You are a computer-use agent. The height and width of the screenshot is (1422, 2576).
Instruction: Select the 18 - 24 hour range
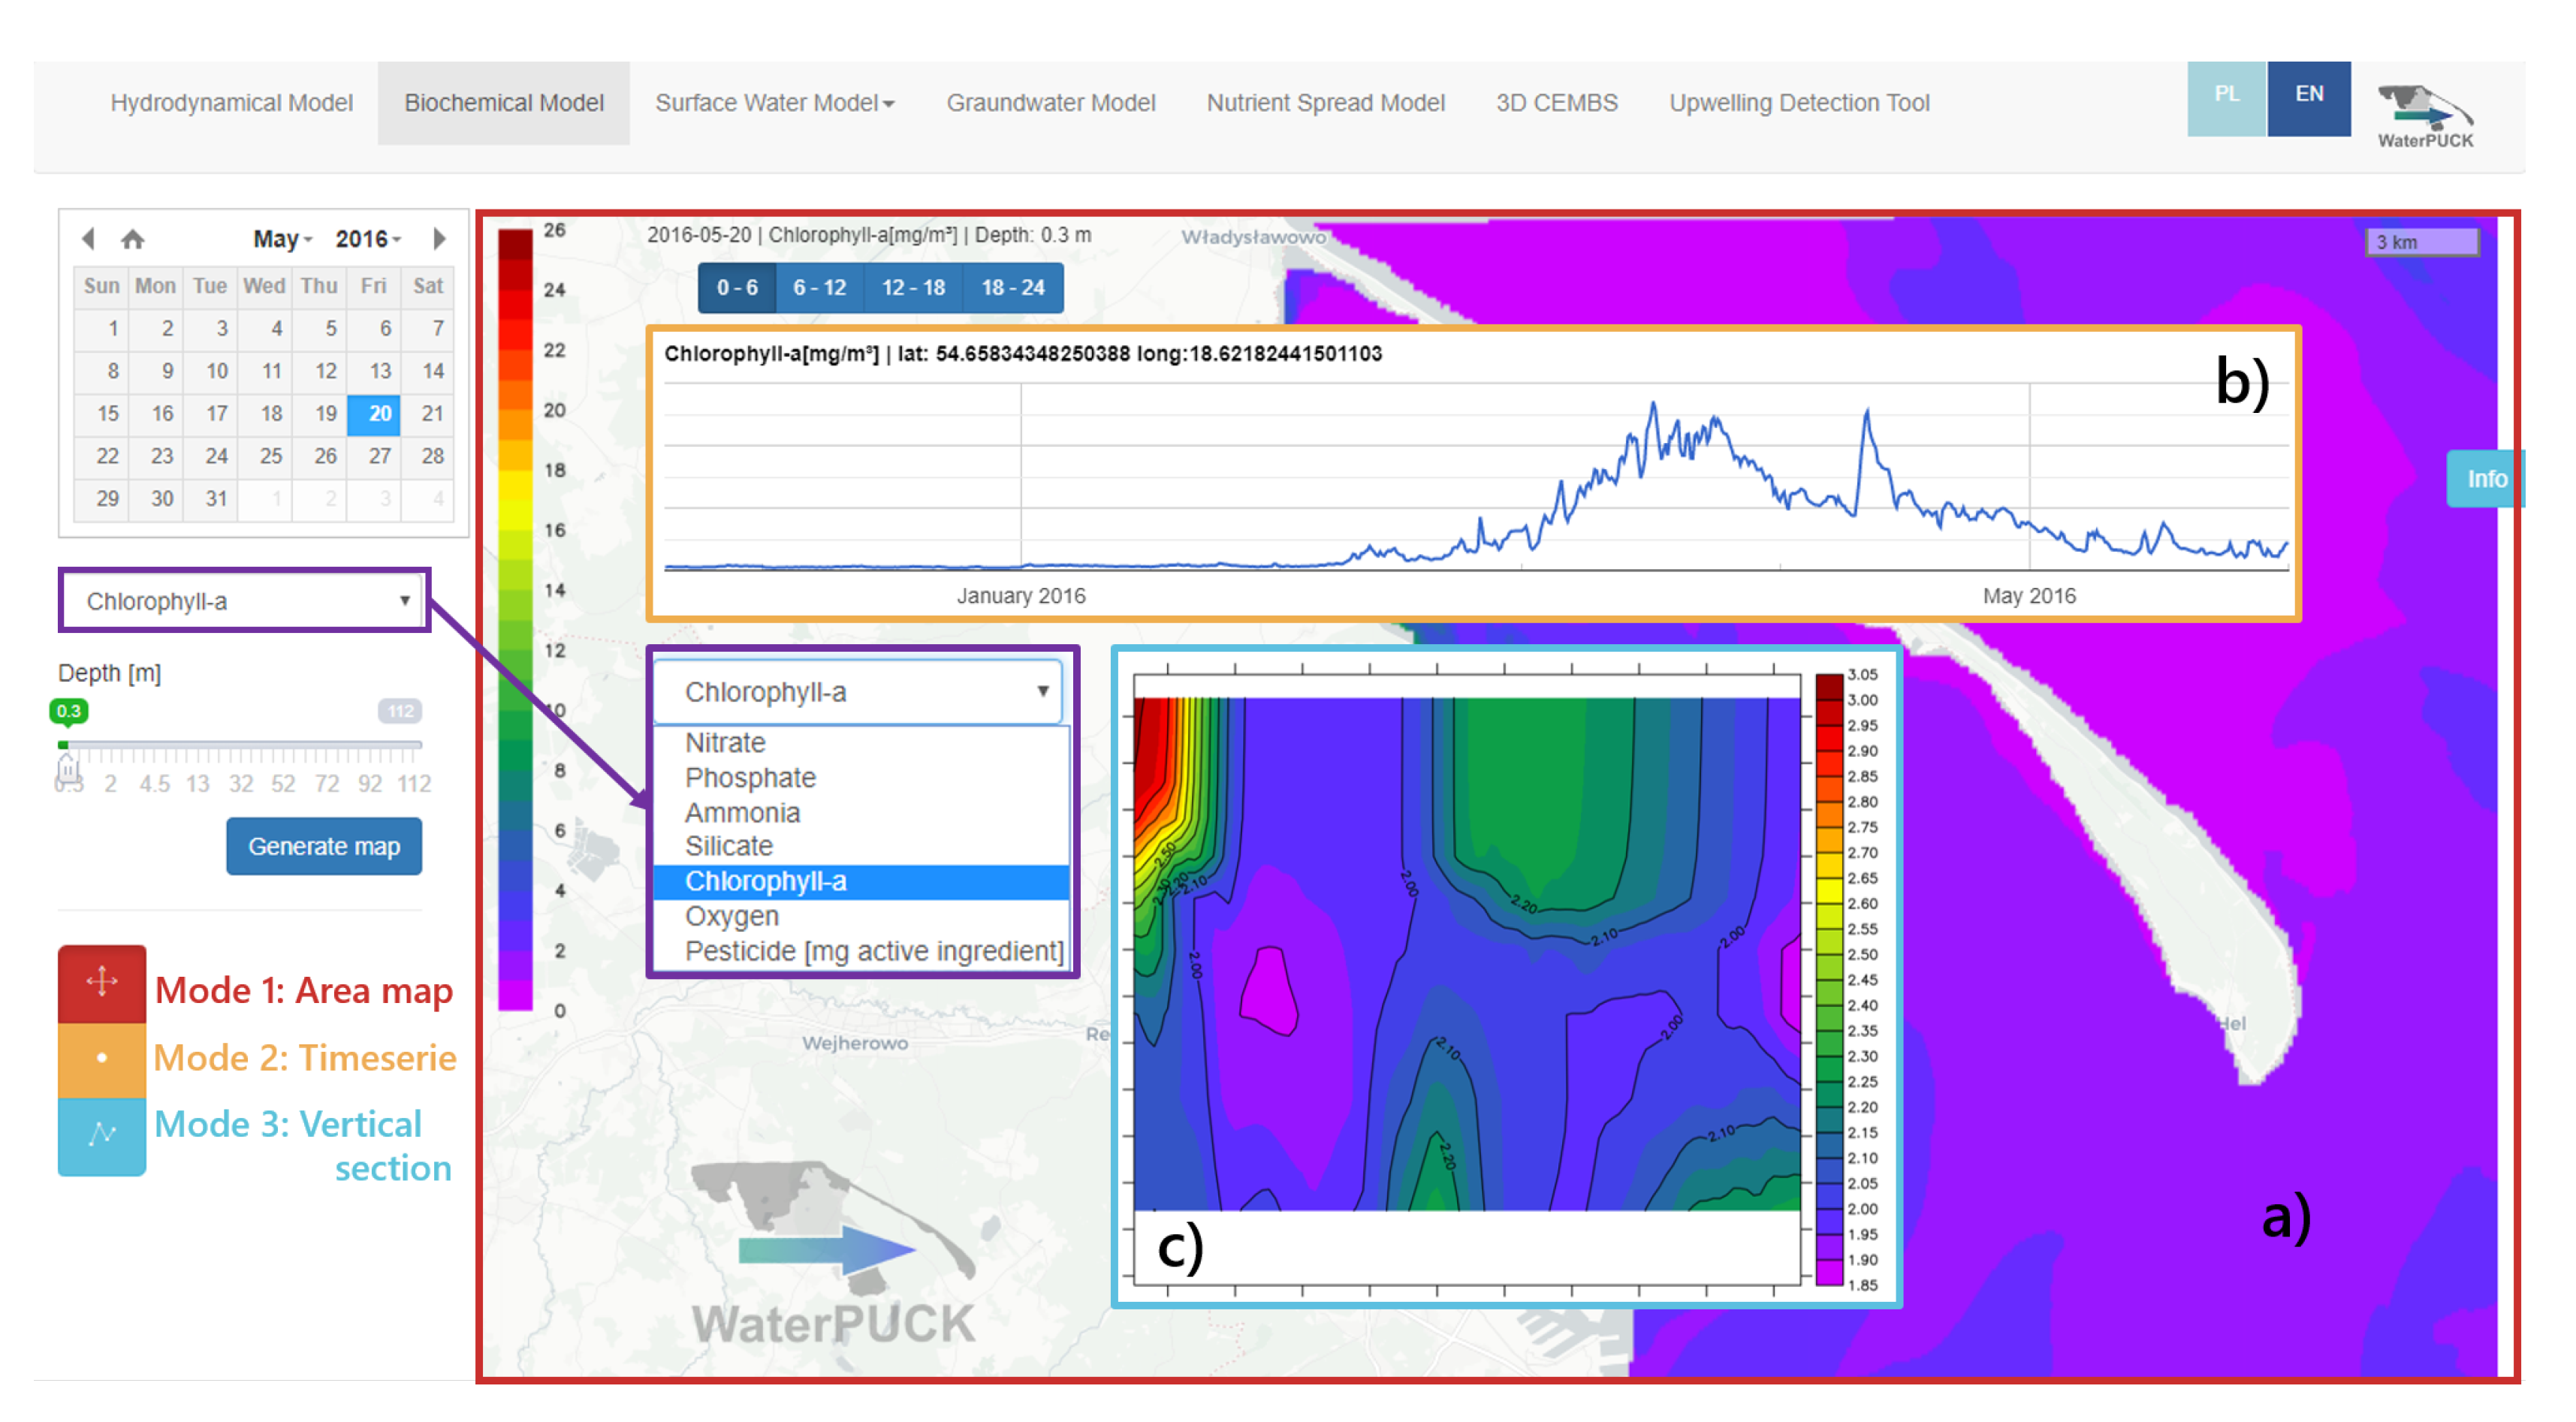click(1012, 288)
